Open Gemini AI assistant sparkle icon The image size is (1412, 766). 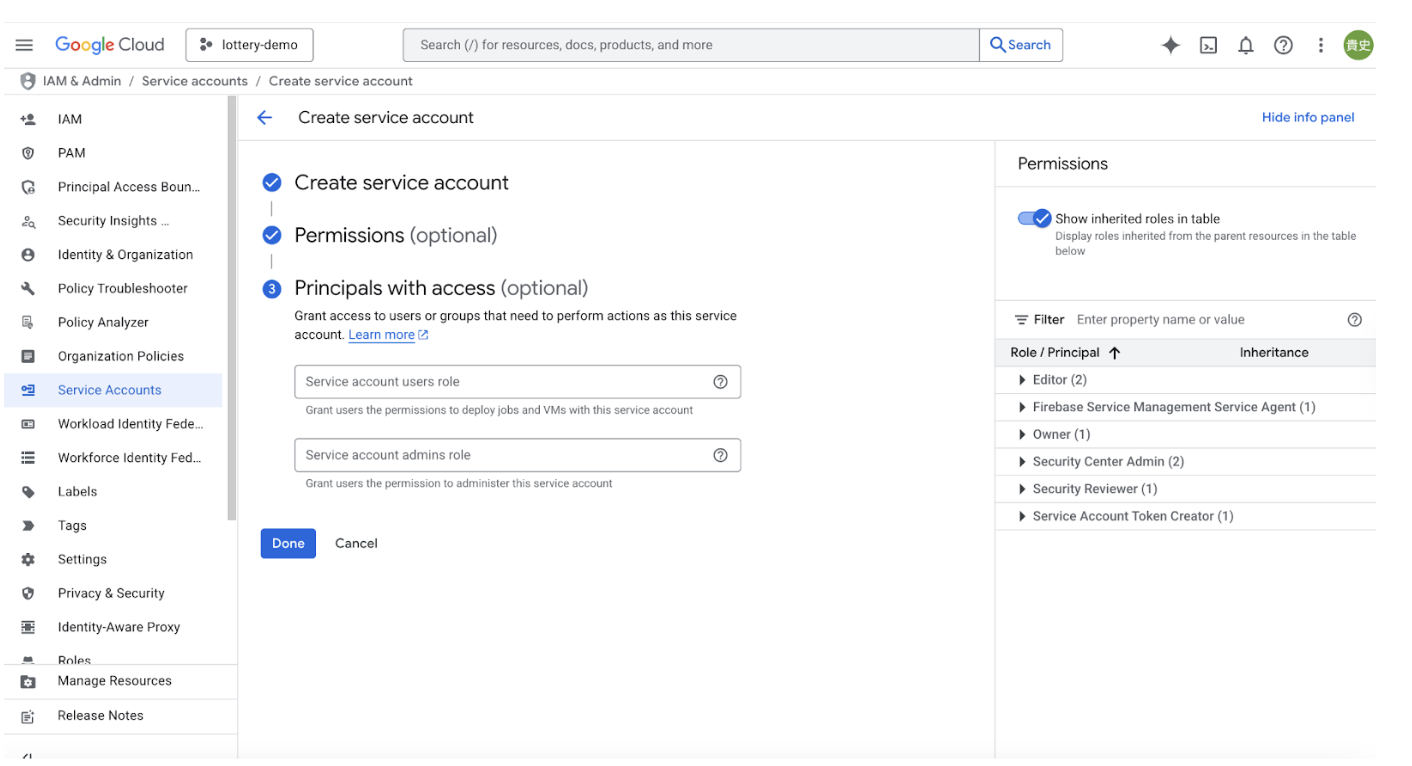[1170, 45]
